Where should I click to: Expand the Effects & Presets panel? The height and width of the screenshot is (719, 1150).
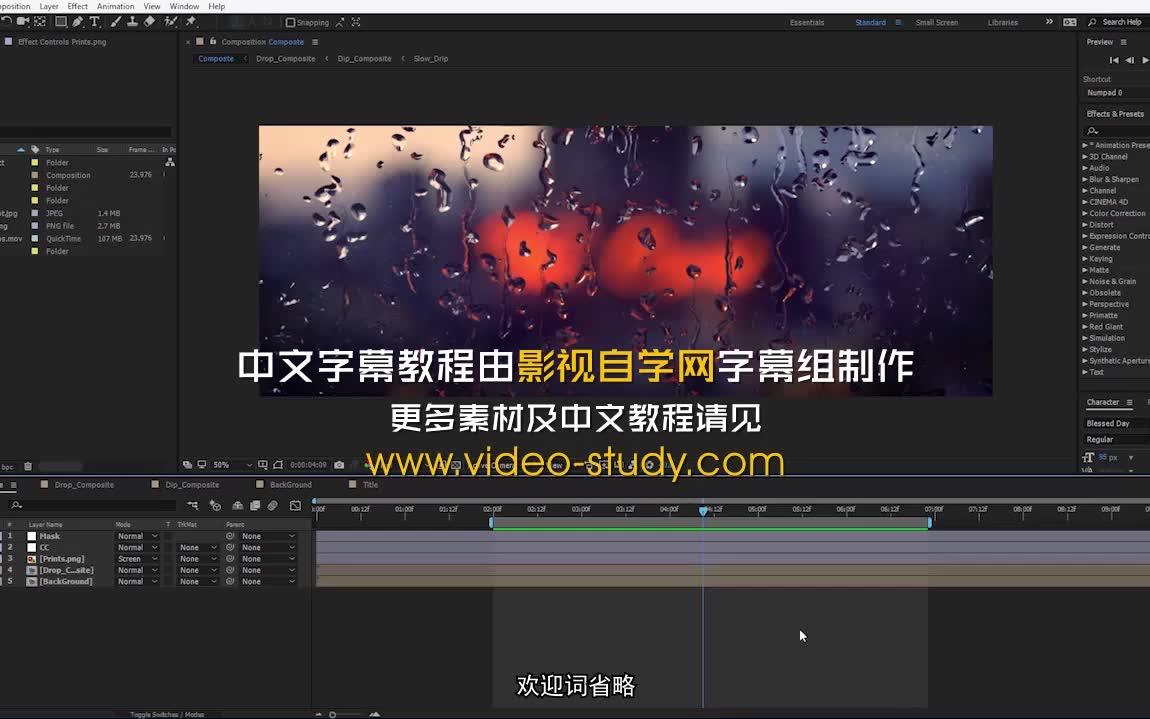point(1113,113)
